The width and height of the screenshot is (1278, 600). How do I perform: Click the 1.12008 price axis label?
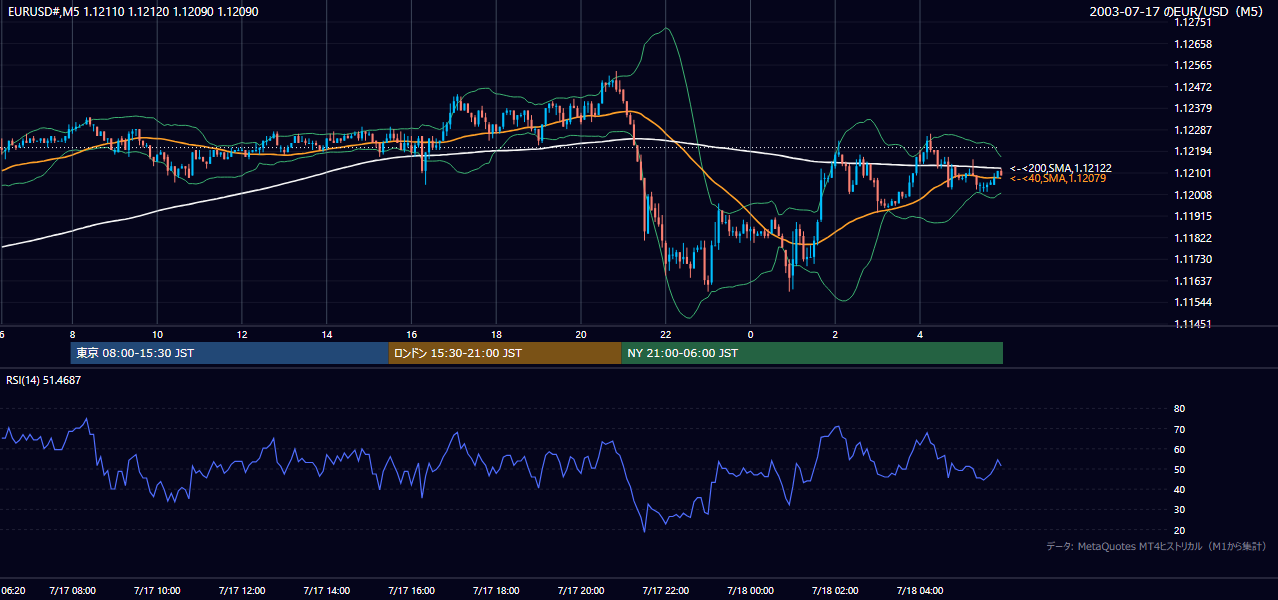click(1193, 195)
